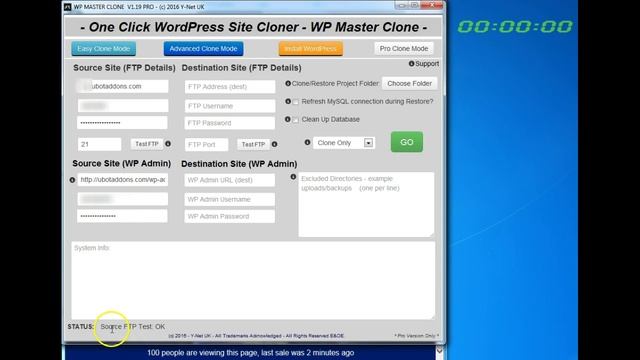The width and height of the screenshot is (640, 360).
Task: Click the 00:00:00 timer display
Action: [x=515, y=27]
